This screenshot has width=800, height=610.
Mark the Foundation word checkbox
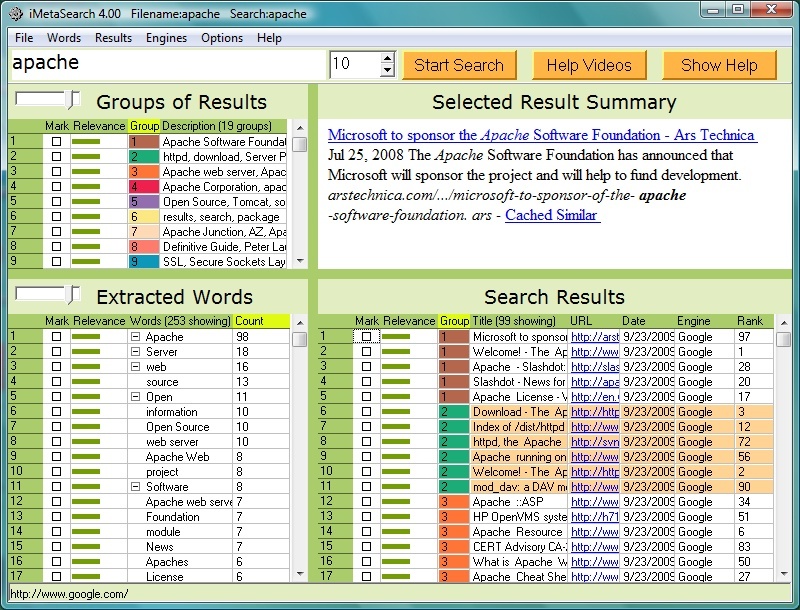pos(57,517)
